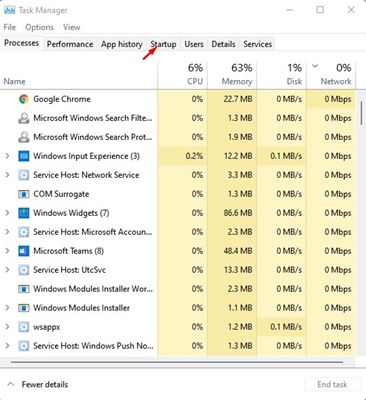Click the caret icon beside Fewer details

(11, 384)
